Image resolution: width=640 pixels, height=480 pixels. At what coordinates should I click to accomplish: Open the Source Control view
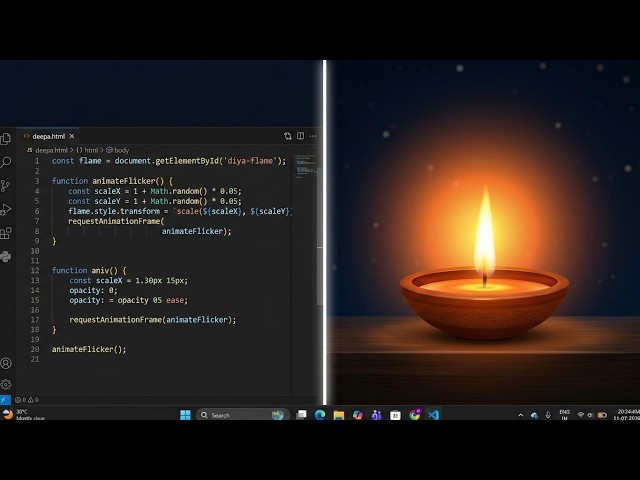[6, 186]
